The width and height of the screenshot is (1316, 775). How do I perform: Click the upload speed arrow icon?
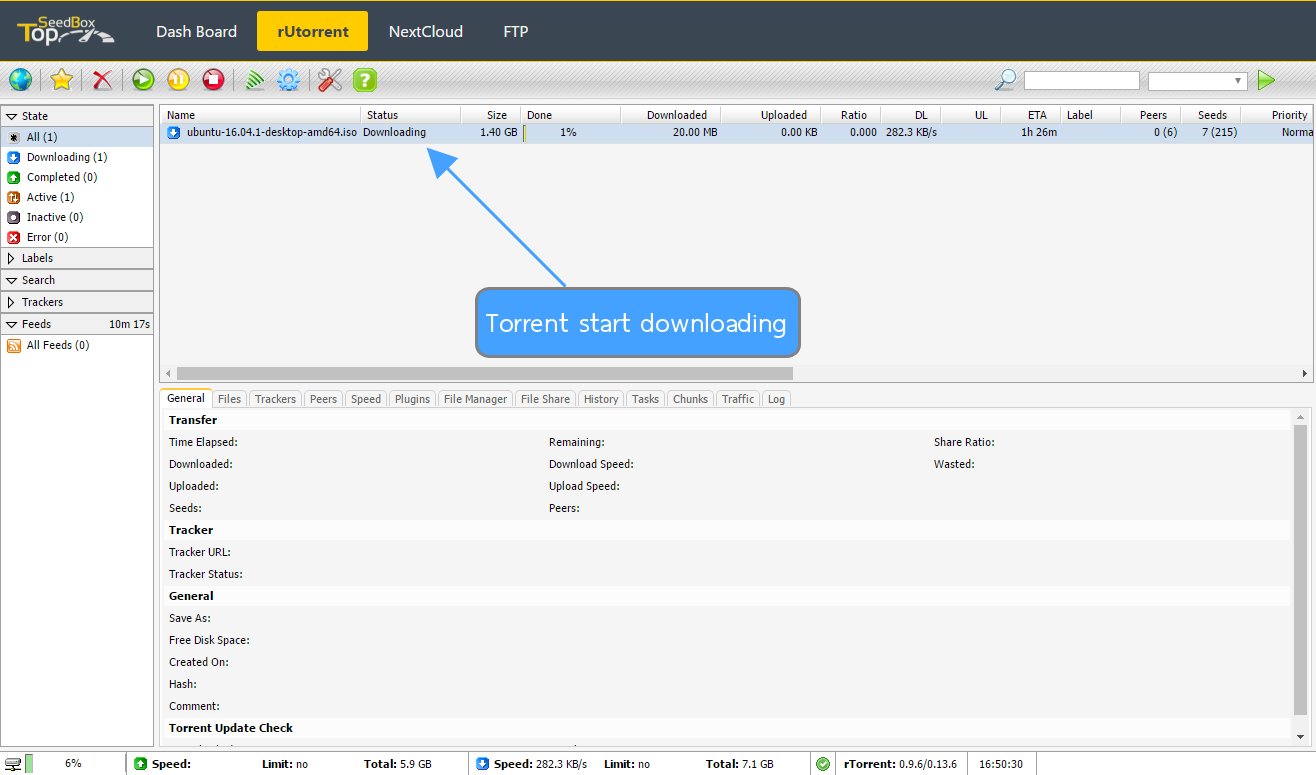pyautogui.click(x=141, y=764)
